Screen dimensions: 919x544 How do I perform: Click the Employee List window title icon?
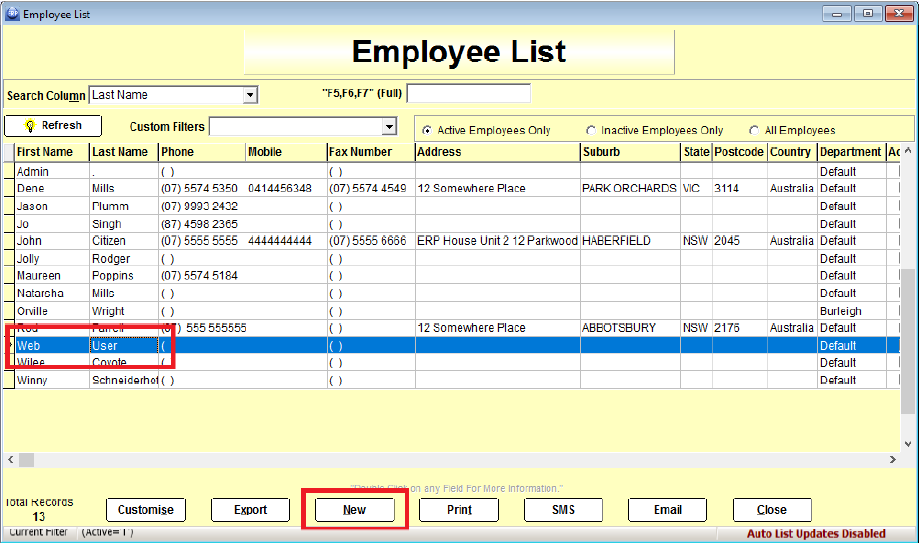pos(12,13)
